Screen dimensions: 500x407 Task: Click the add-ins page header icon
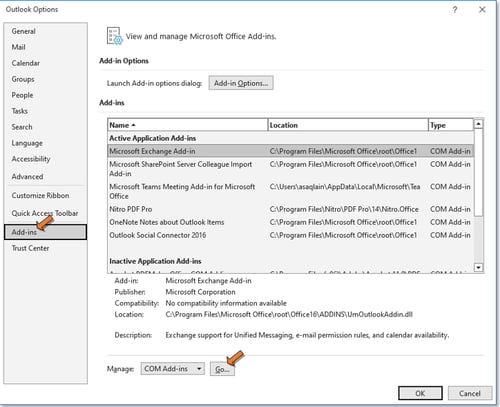(115, 36)
